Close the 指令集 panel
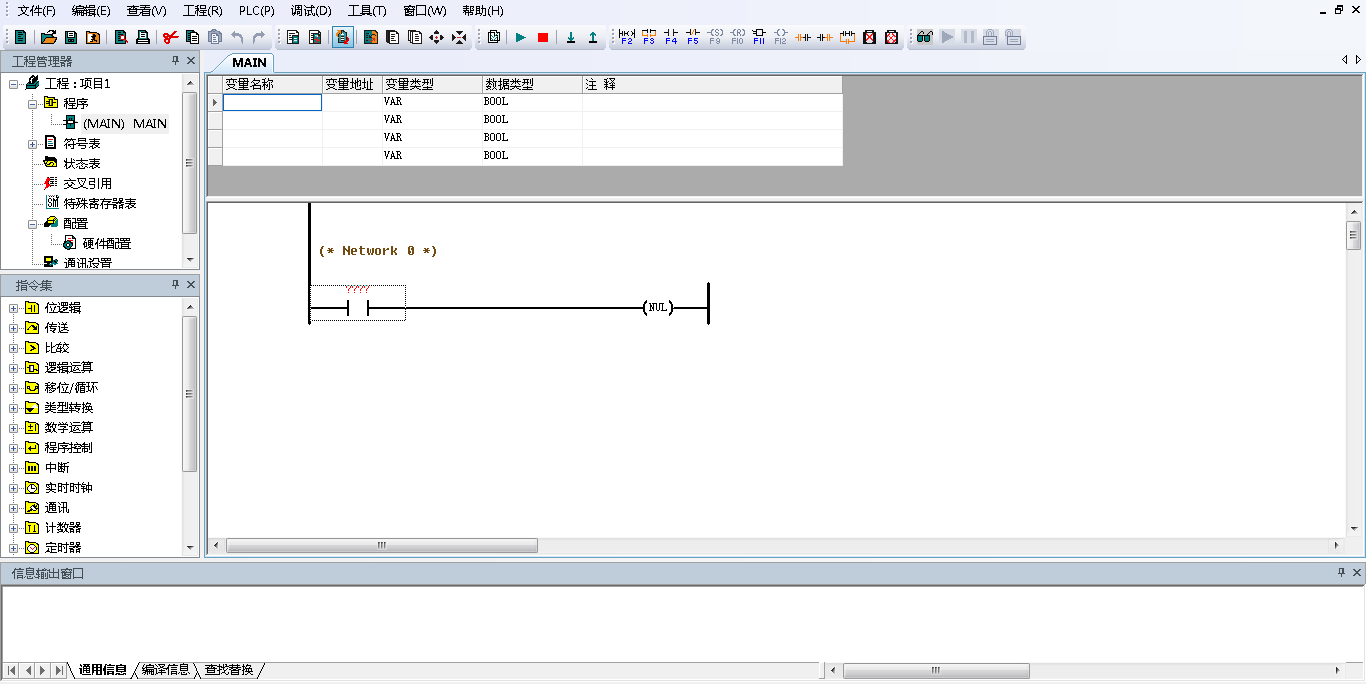Image resolution: width=1366 pixels, height=684 pixels. coord(191,285)
